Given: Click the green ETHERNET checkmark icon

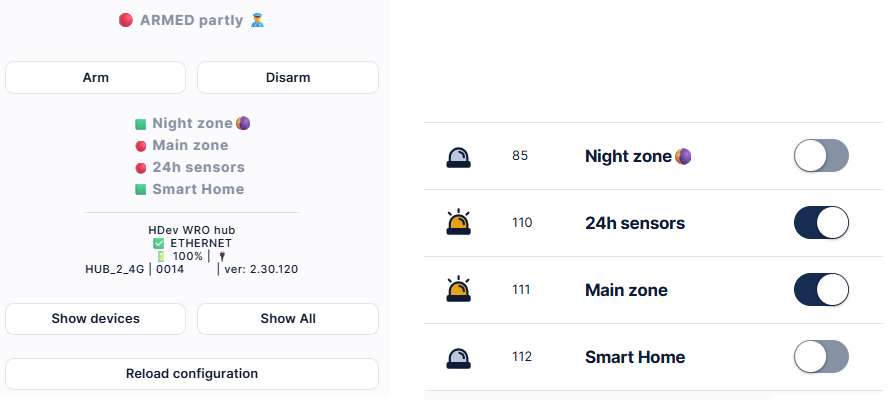Looking at the screenshot, I should [x=159, y=244].
